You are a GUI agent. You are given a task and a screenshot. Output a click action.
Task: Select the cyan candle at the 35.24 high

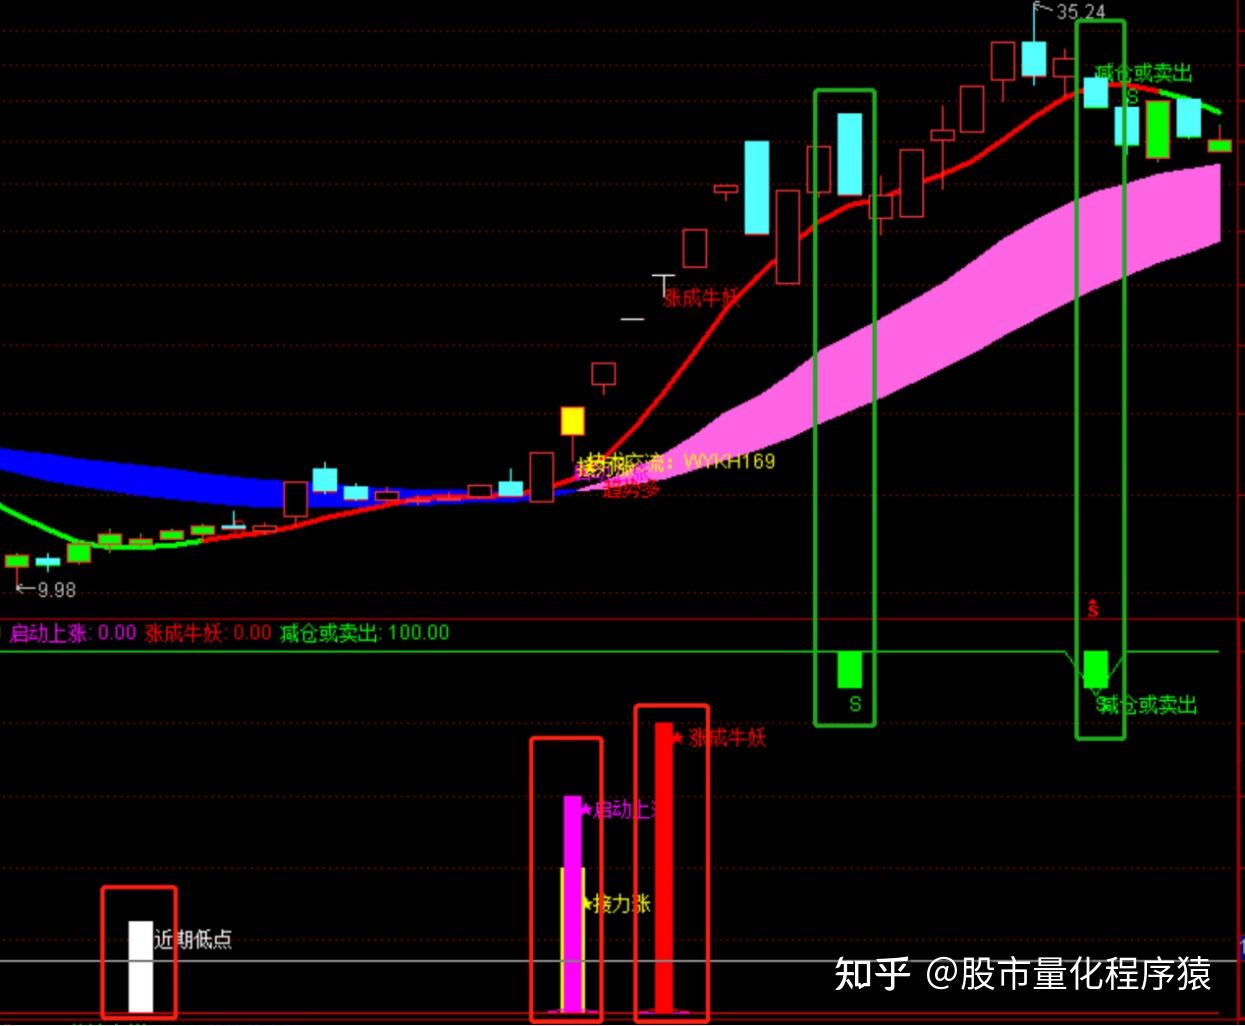tap(1034, 60)
